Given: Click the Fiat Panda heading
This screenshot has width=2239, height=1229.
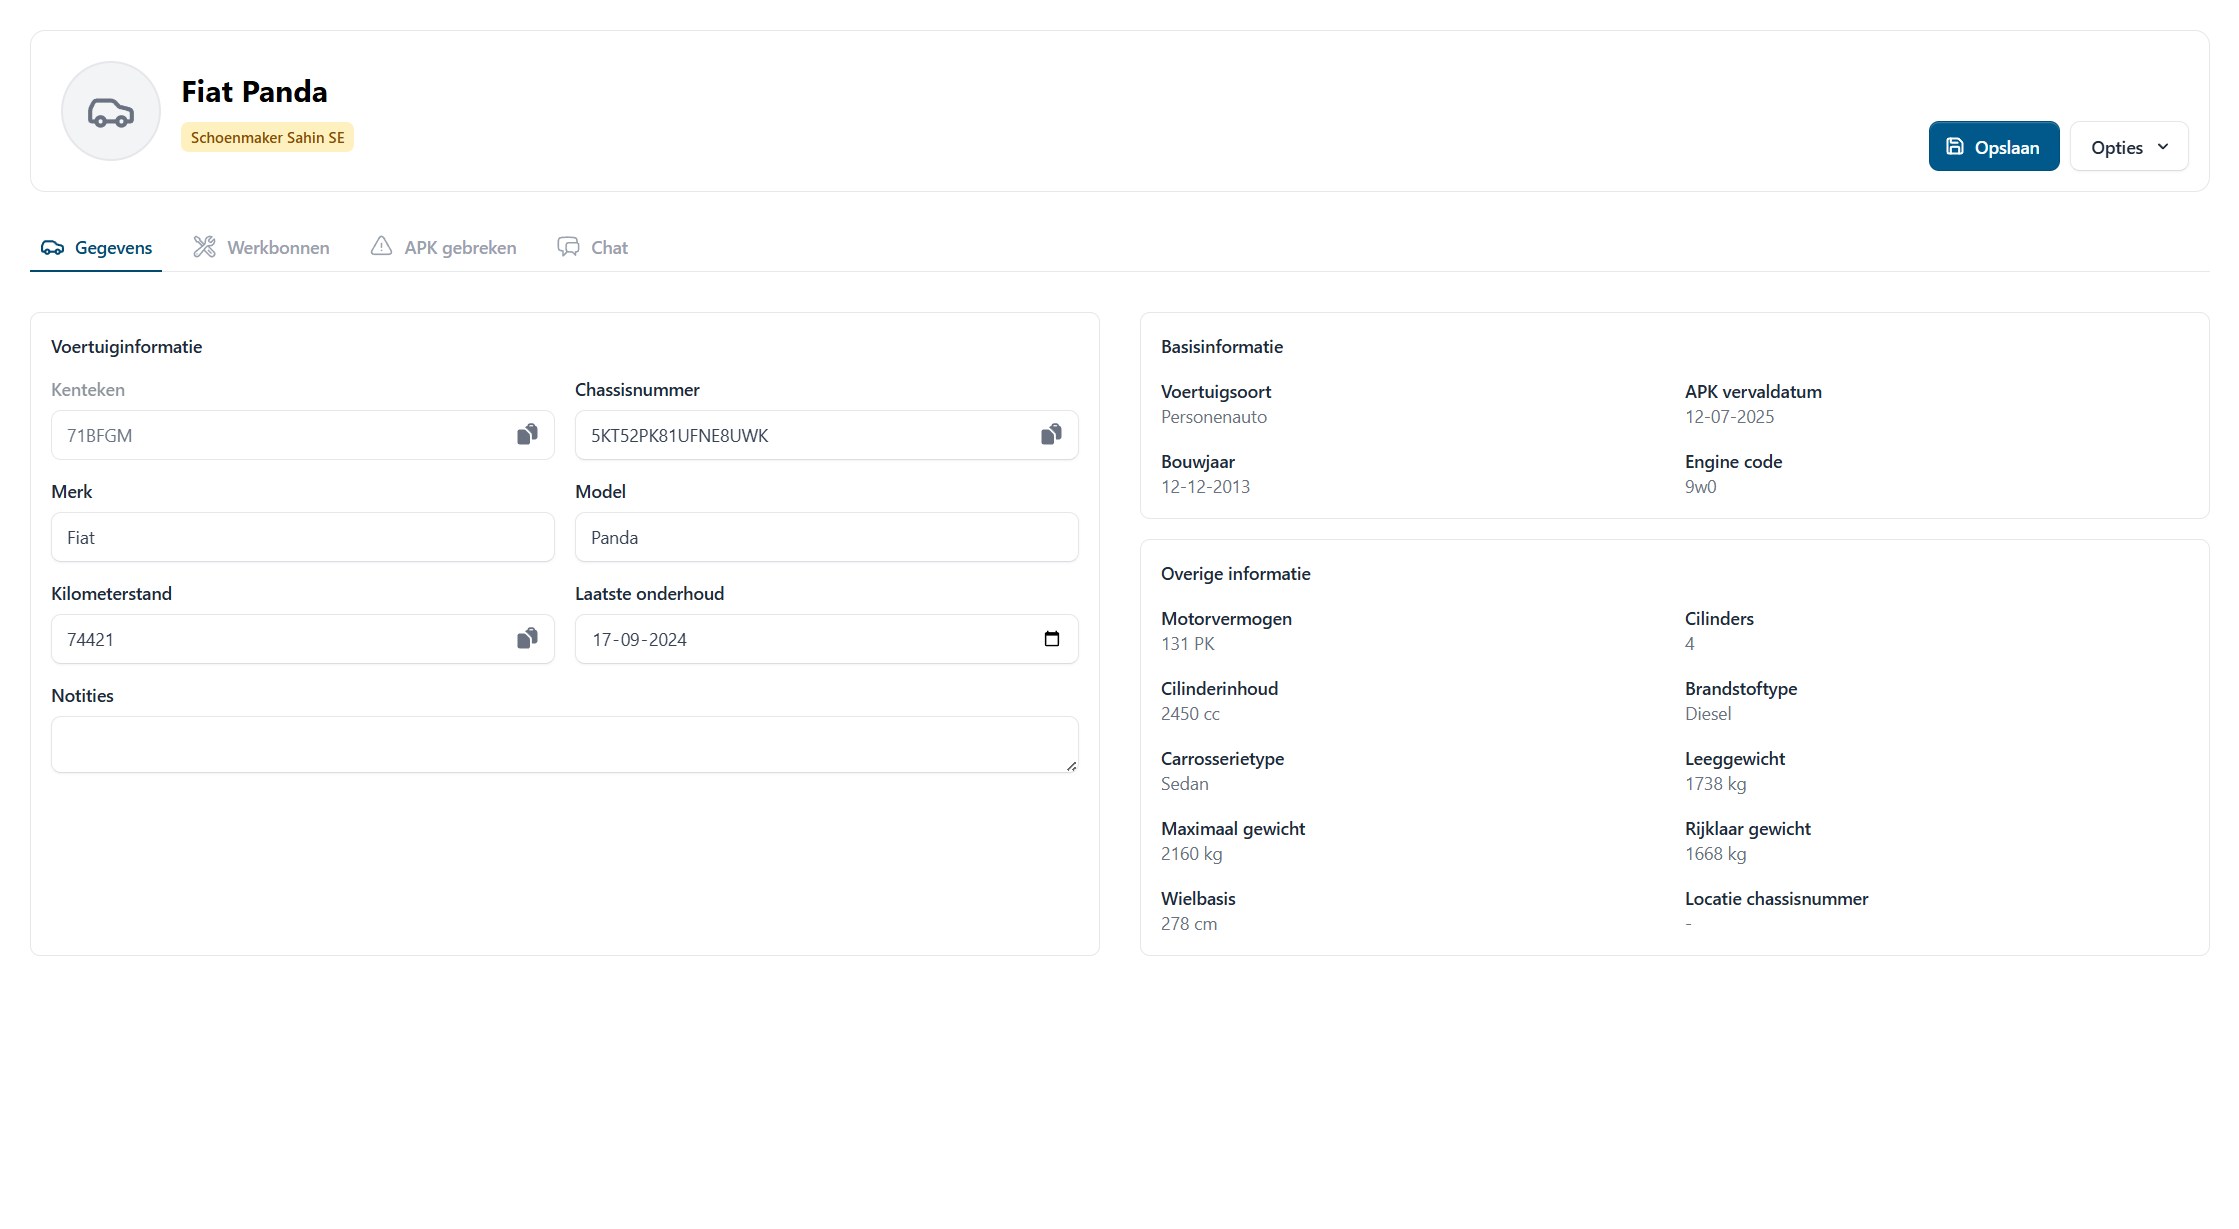Looking at the screenshot, I should 254,91.
